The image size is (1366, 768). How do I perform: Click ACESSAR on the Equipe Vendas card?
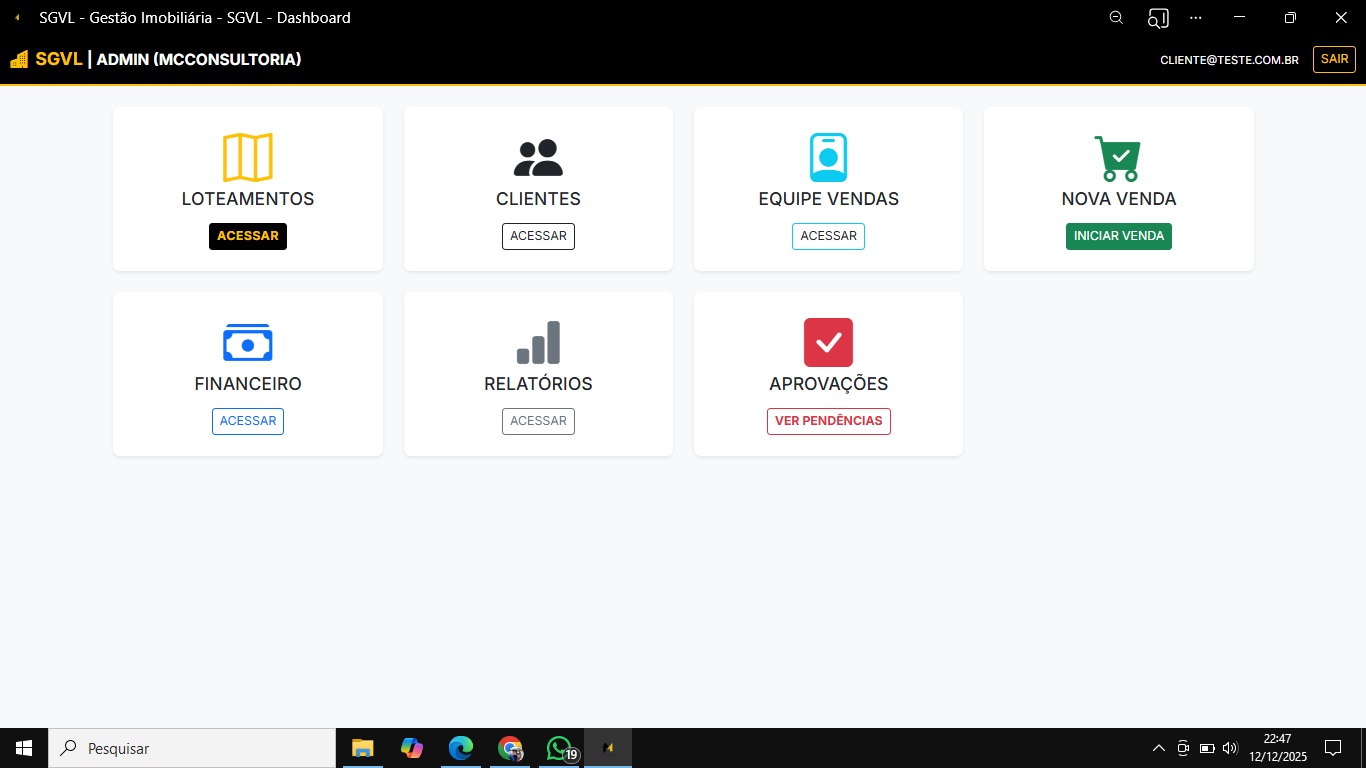828,236
